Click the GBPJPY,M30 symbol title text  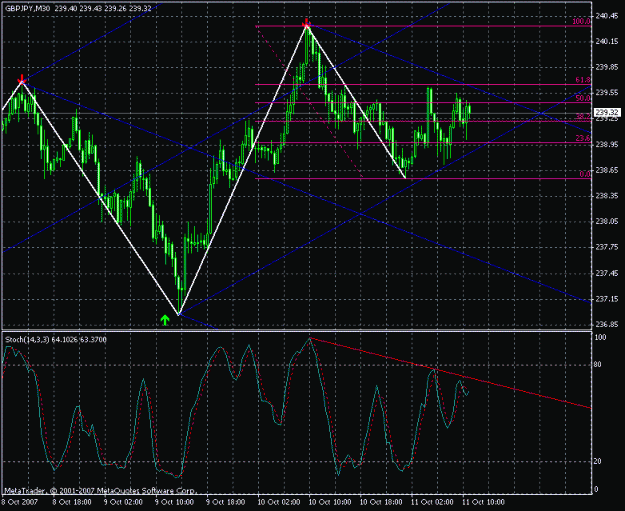(28, 8)
